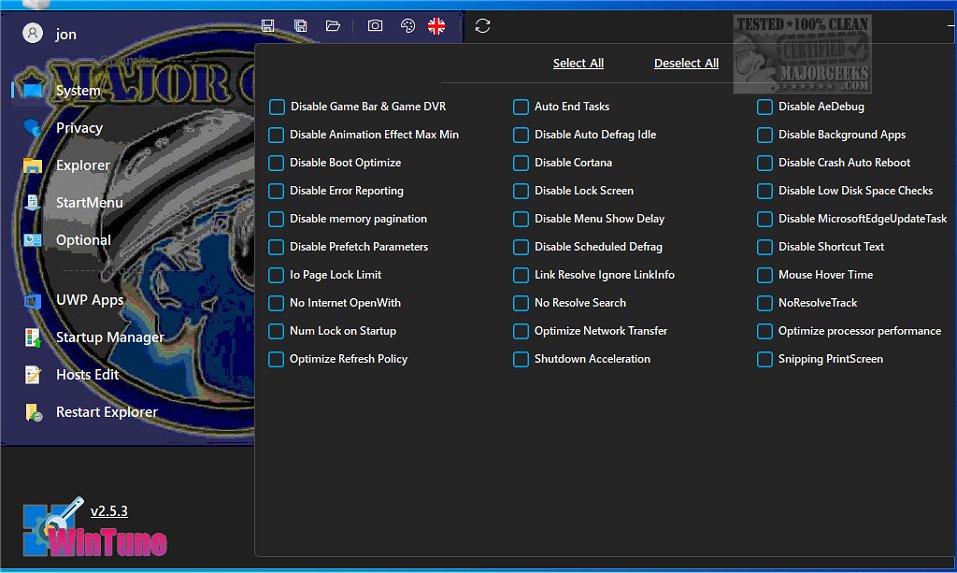
Task: Open the Startup Manager icon
Action: pos(33,337)
